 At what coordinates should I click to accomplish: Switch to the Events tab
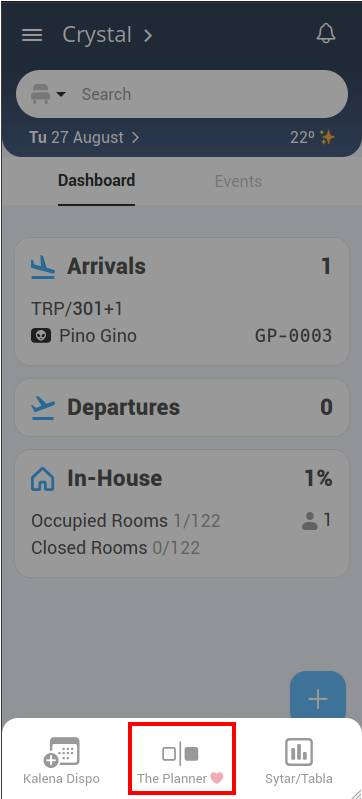[x=238, y=181]
